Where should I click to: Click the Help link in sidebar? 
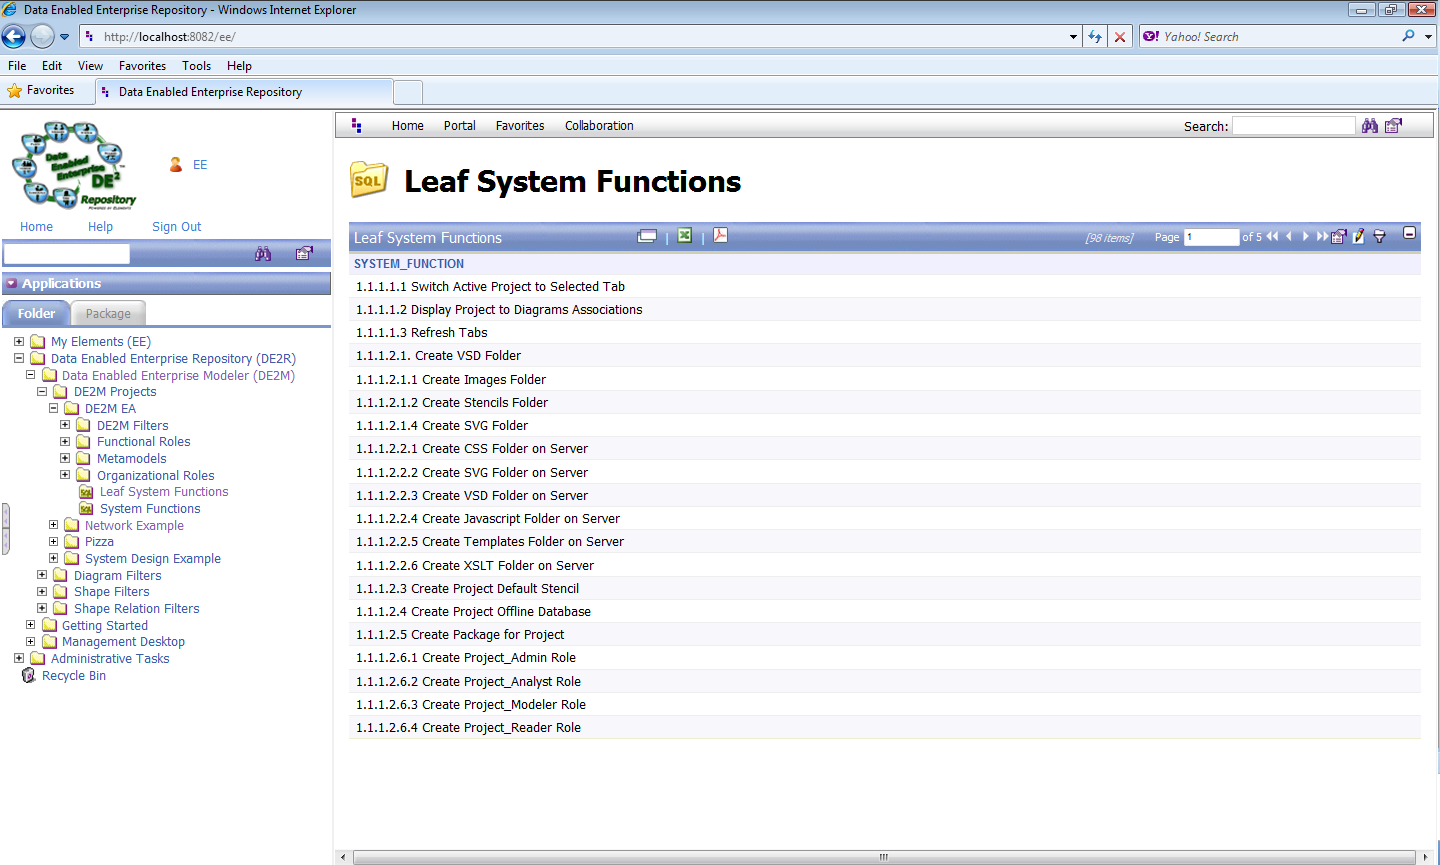(x=100, y=227)
